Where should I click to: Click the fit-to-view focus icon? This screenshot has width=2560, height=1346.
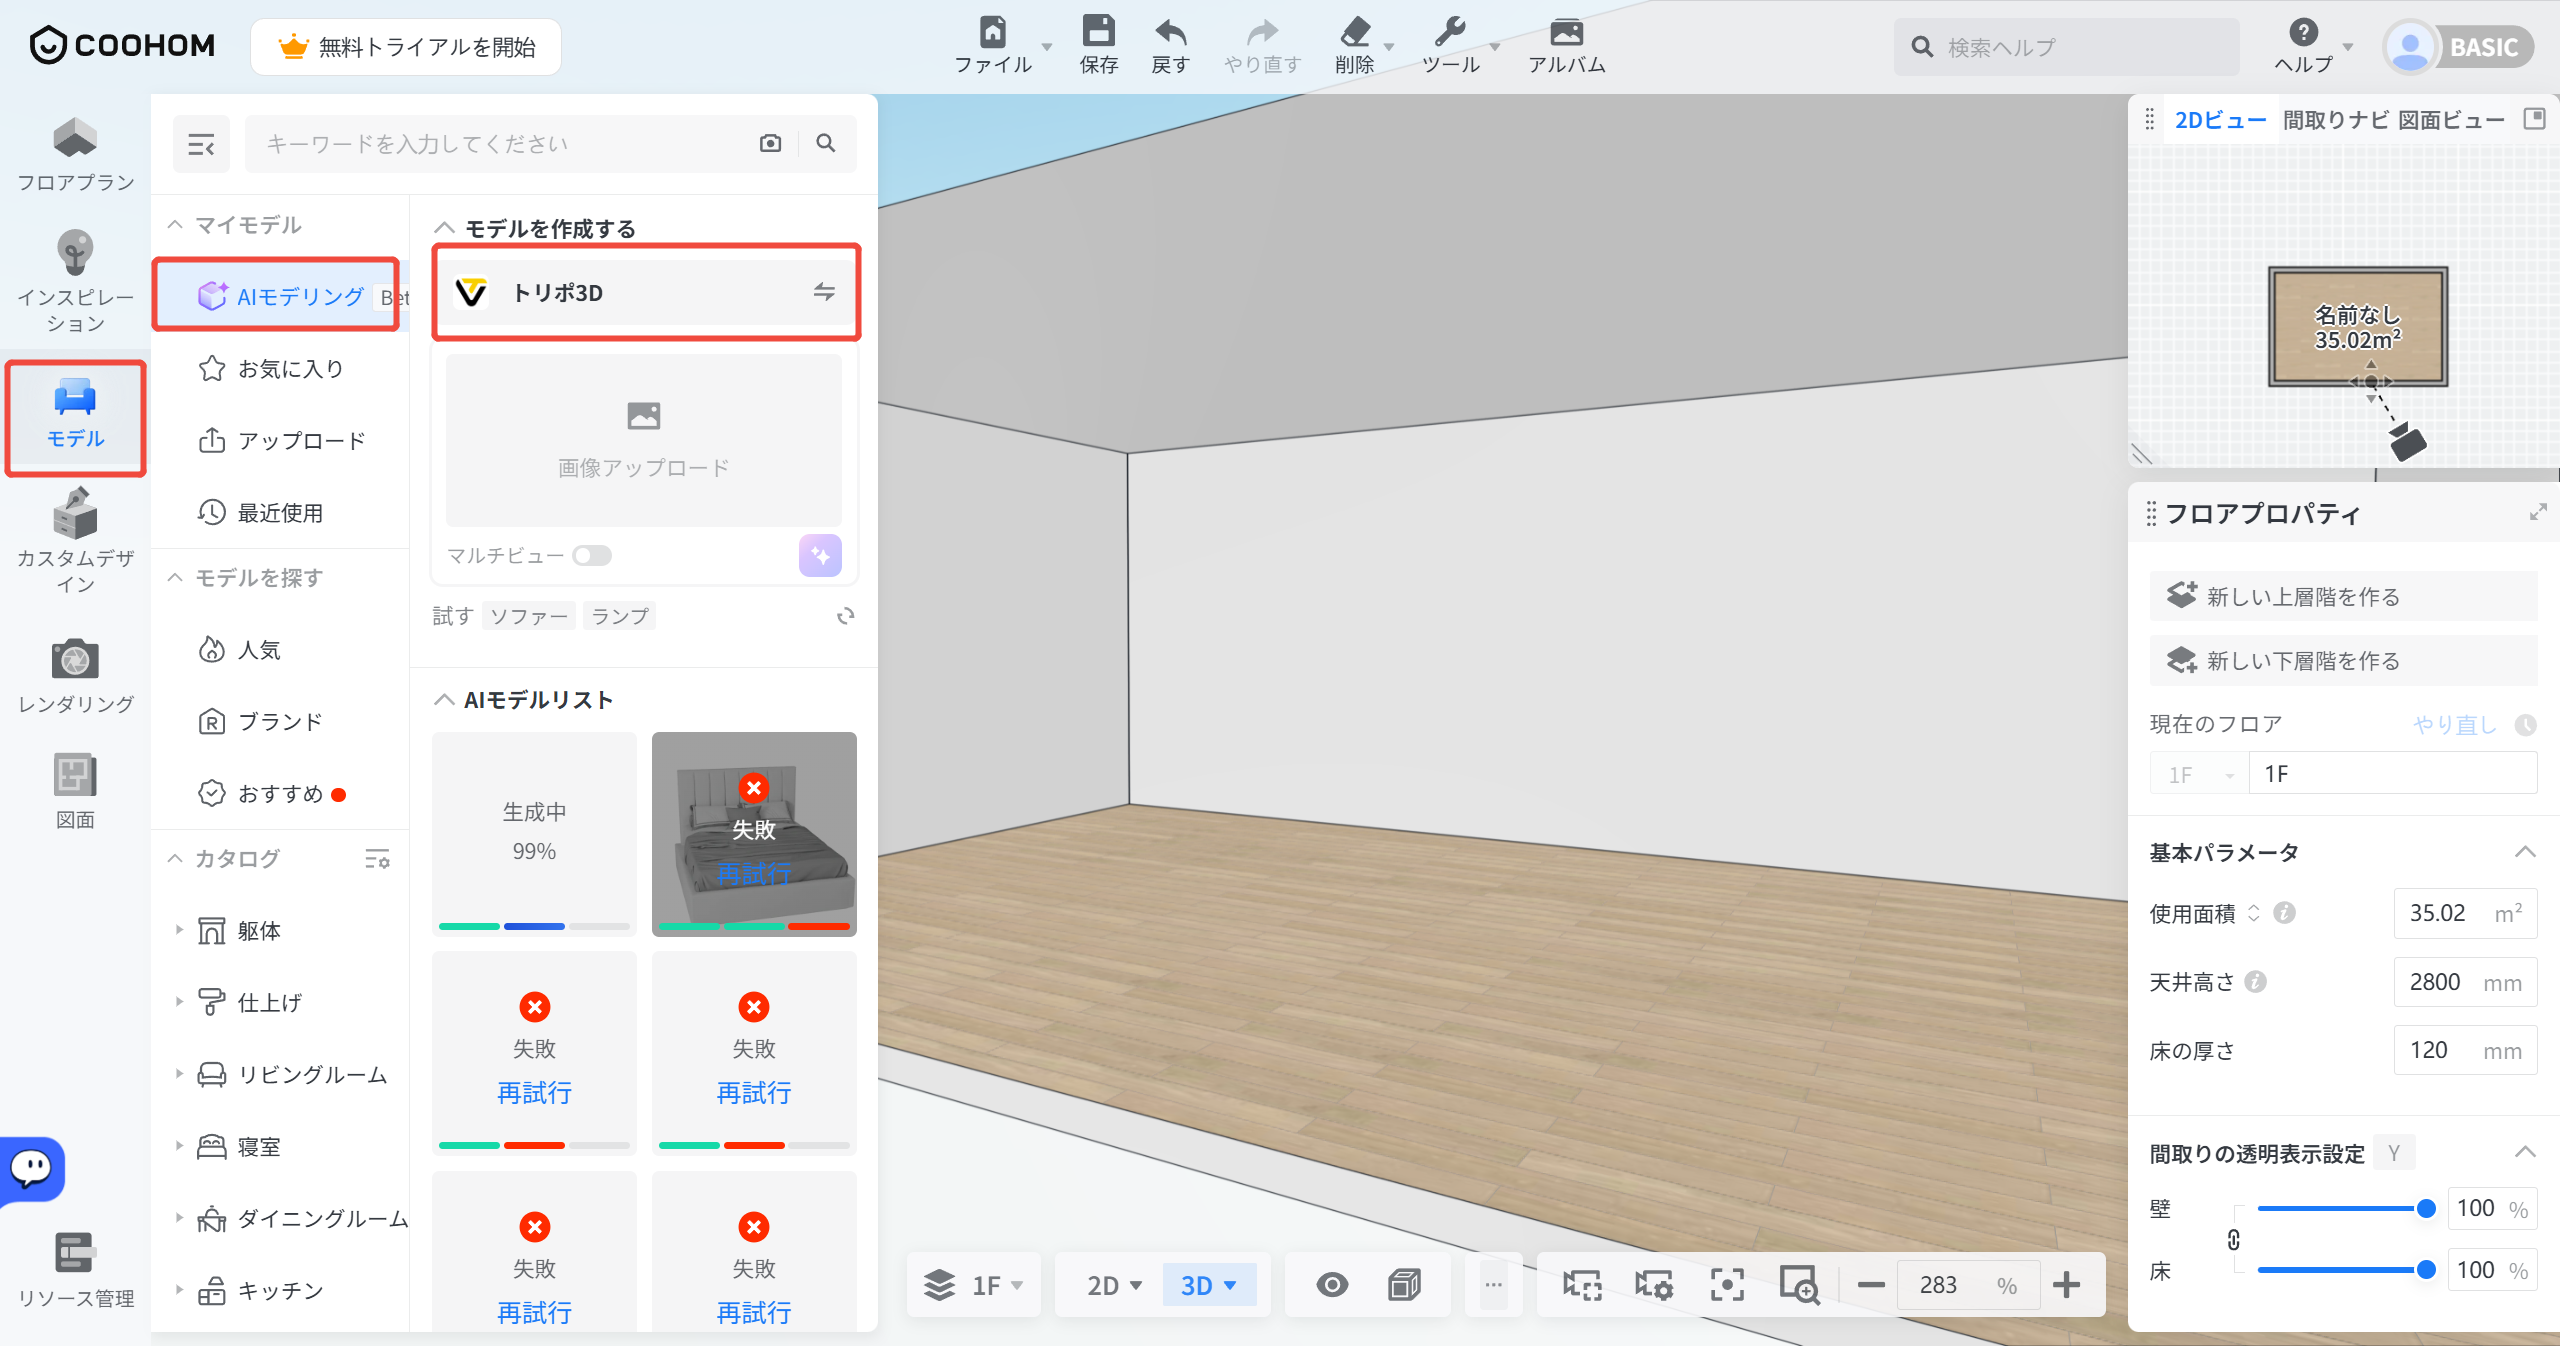click(x=1727, y=1285)
